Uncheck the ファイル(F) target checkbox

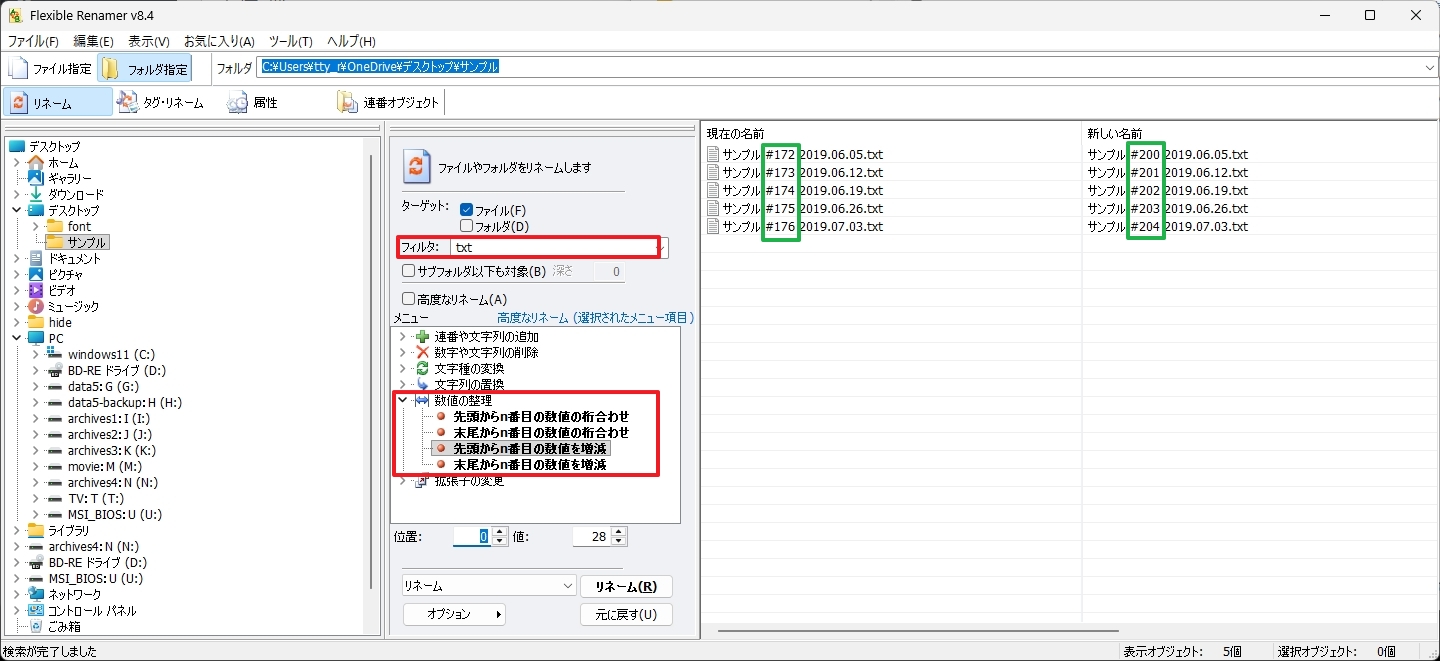(x=466, y=210)
